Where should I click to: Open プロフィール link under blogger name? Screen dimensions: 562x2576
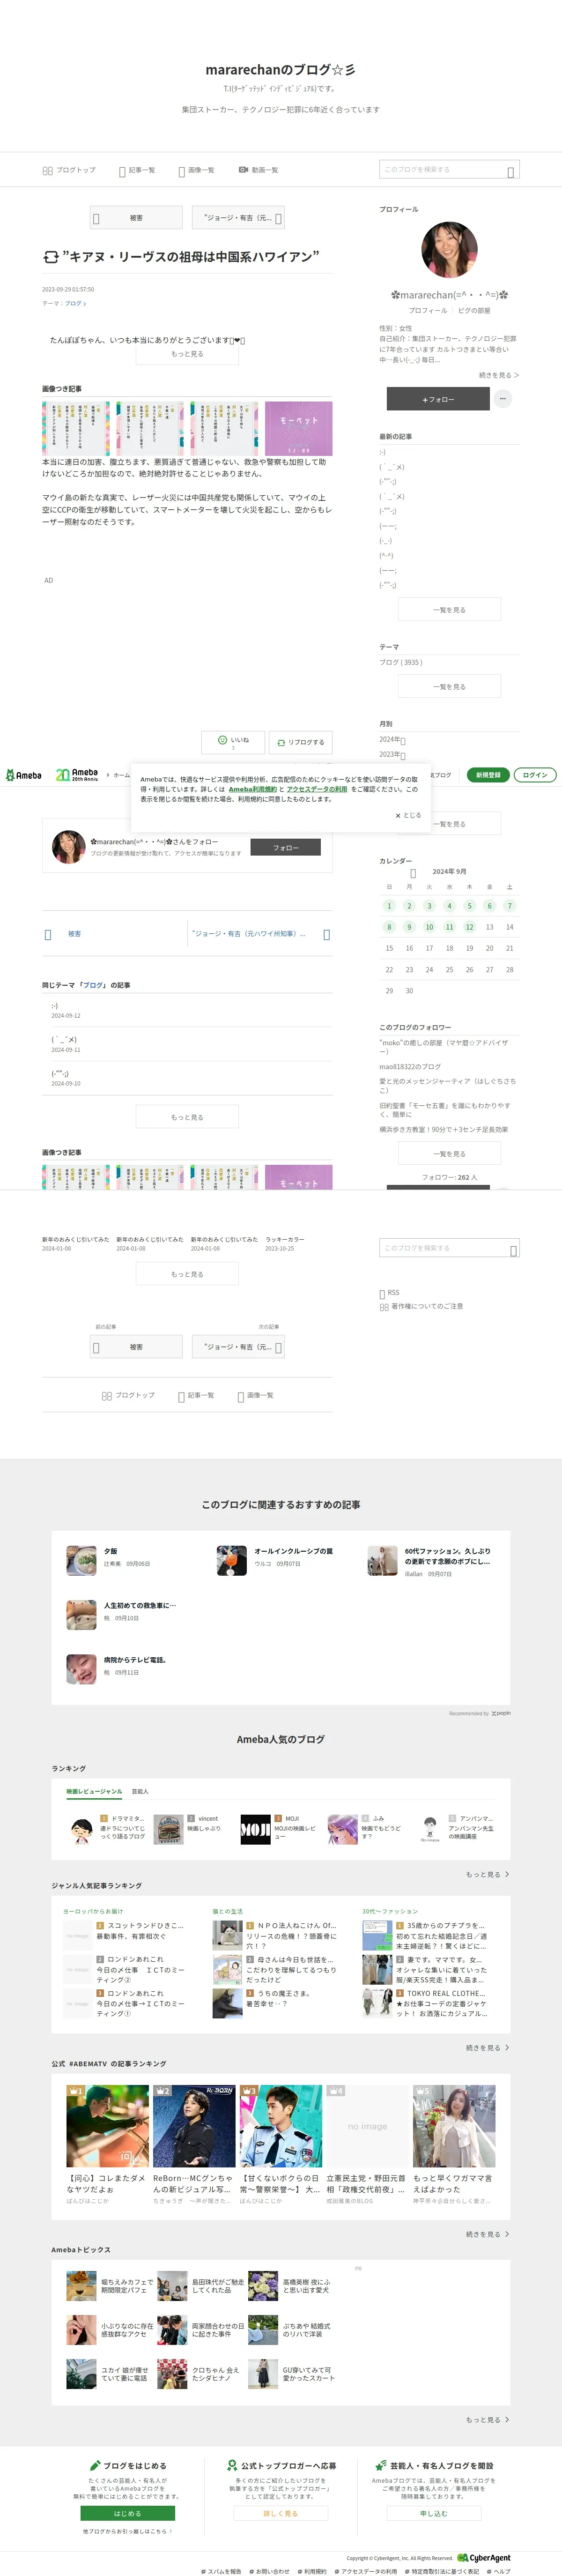[x=427, y=310]
